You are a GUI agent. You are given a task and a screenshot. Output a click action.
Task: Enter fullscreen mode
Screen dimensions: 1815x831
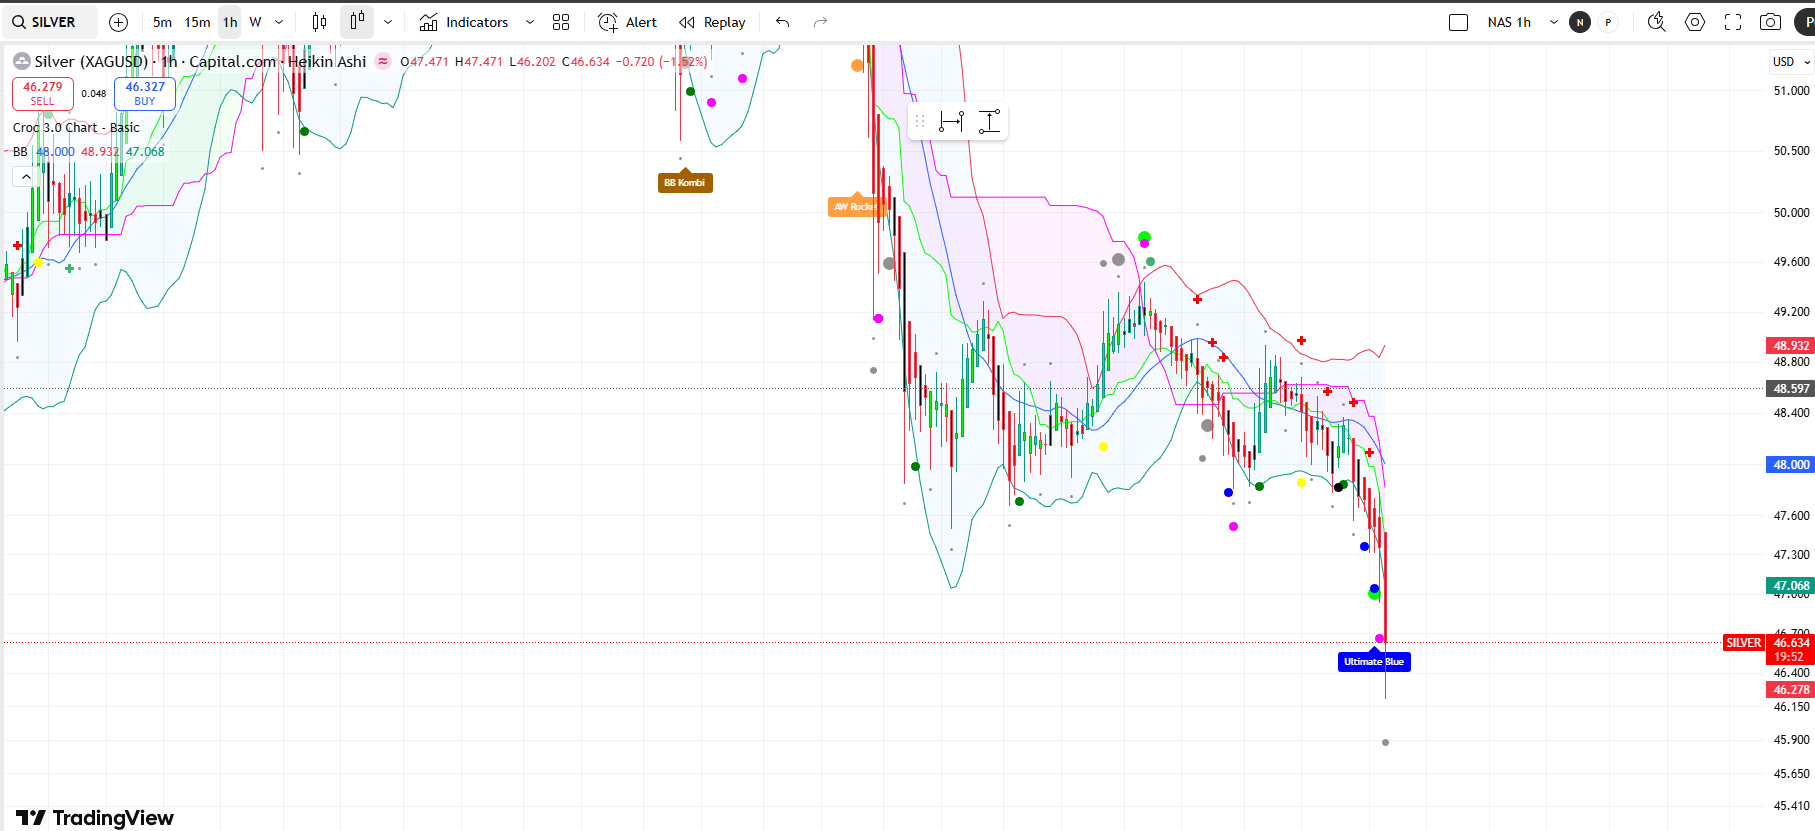pyautogui.click(x=1733, y=22)
